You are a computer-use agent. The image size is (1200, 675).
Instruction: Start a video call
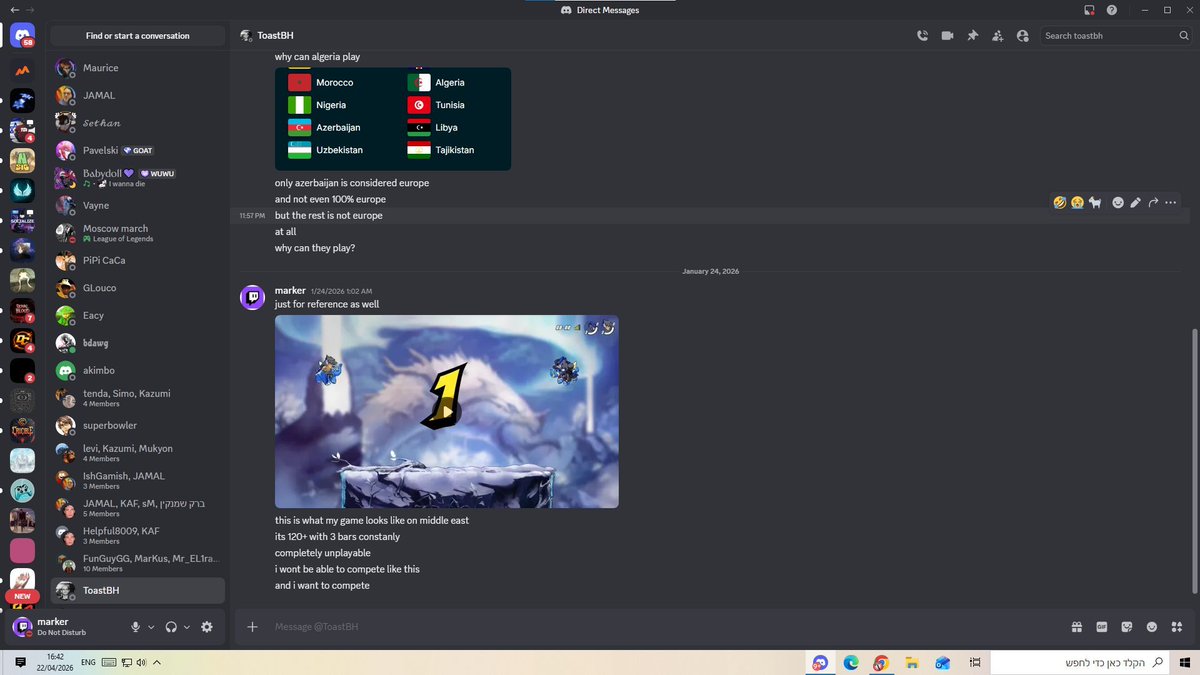click(x=947, y=35)
